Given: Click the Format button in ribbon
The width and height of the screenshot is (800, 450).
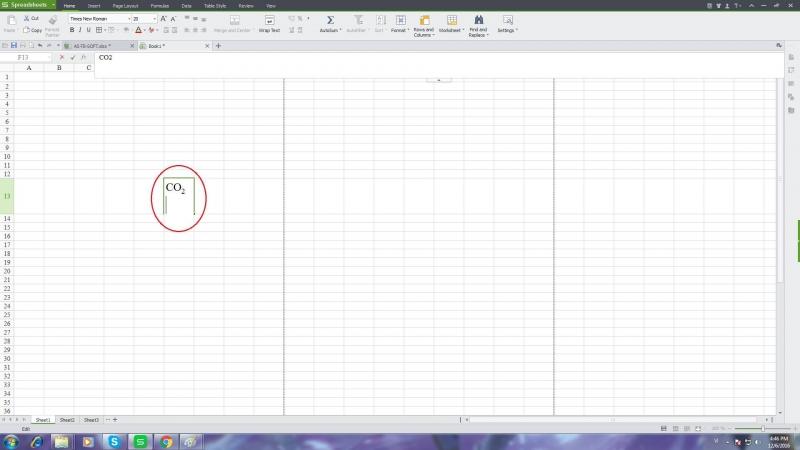Looking at the screenshot, I should [399, 22].
